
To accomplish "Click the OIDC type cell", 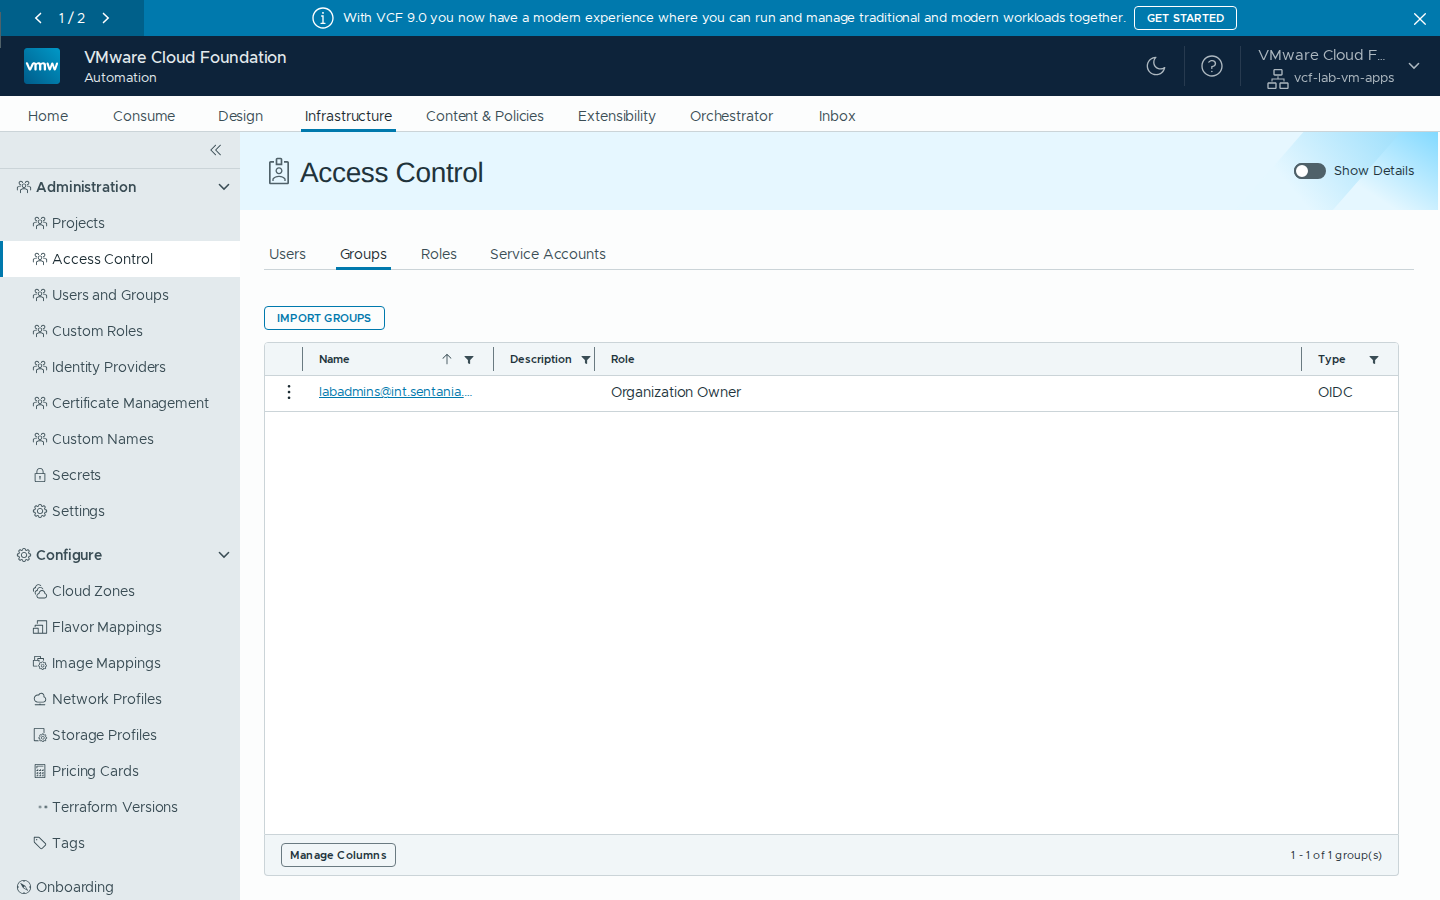I will (x=1335, y=392).
